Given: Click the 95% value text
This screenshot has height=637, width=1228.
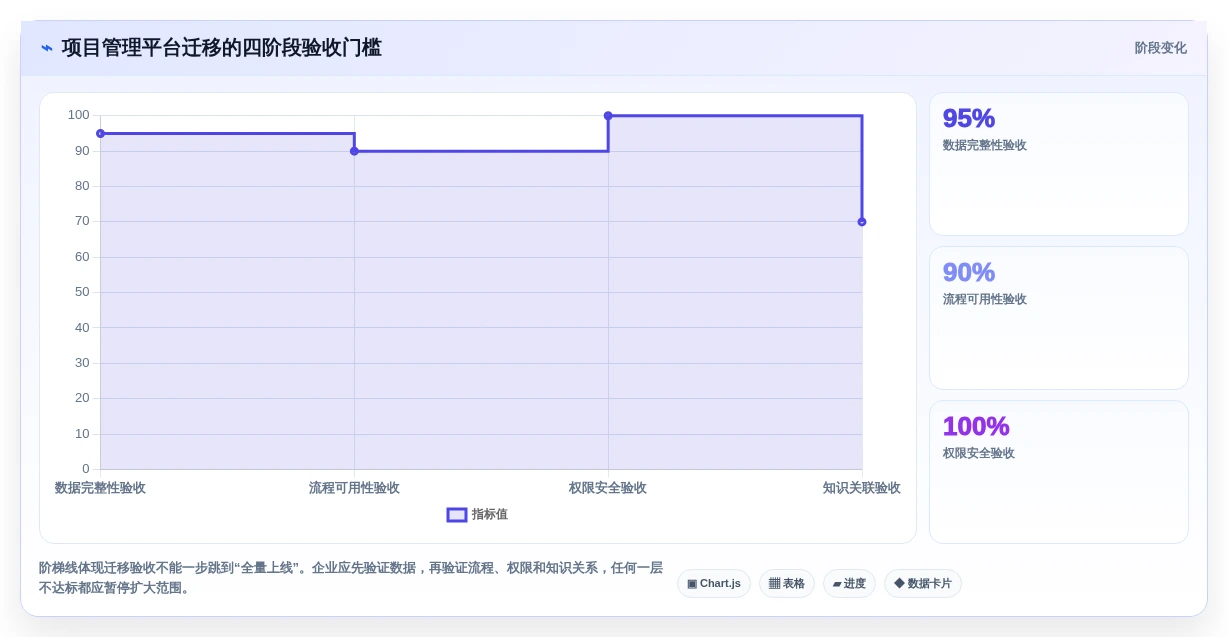Looking at the screenshot, I should 968,118.
